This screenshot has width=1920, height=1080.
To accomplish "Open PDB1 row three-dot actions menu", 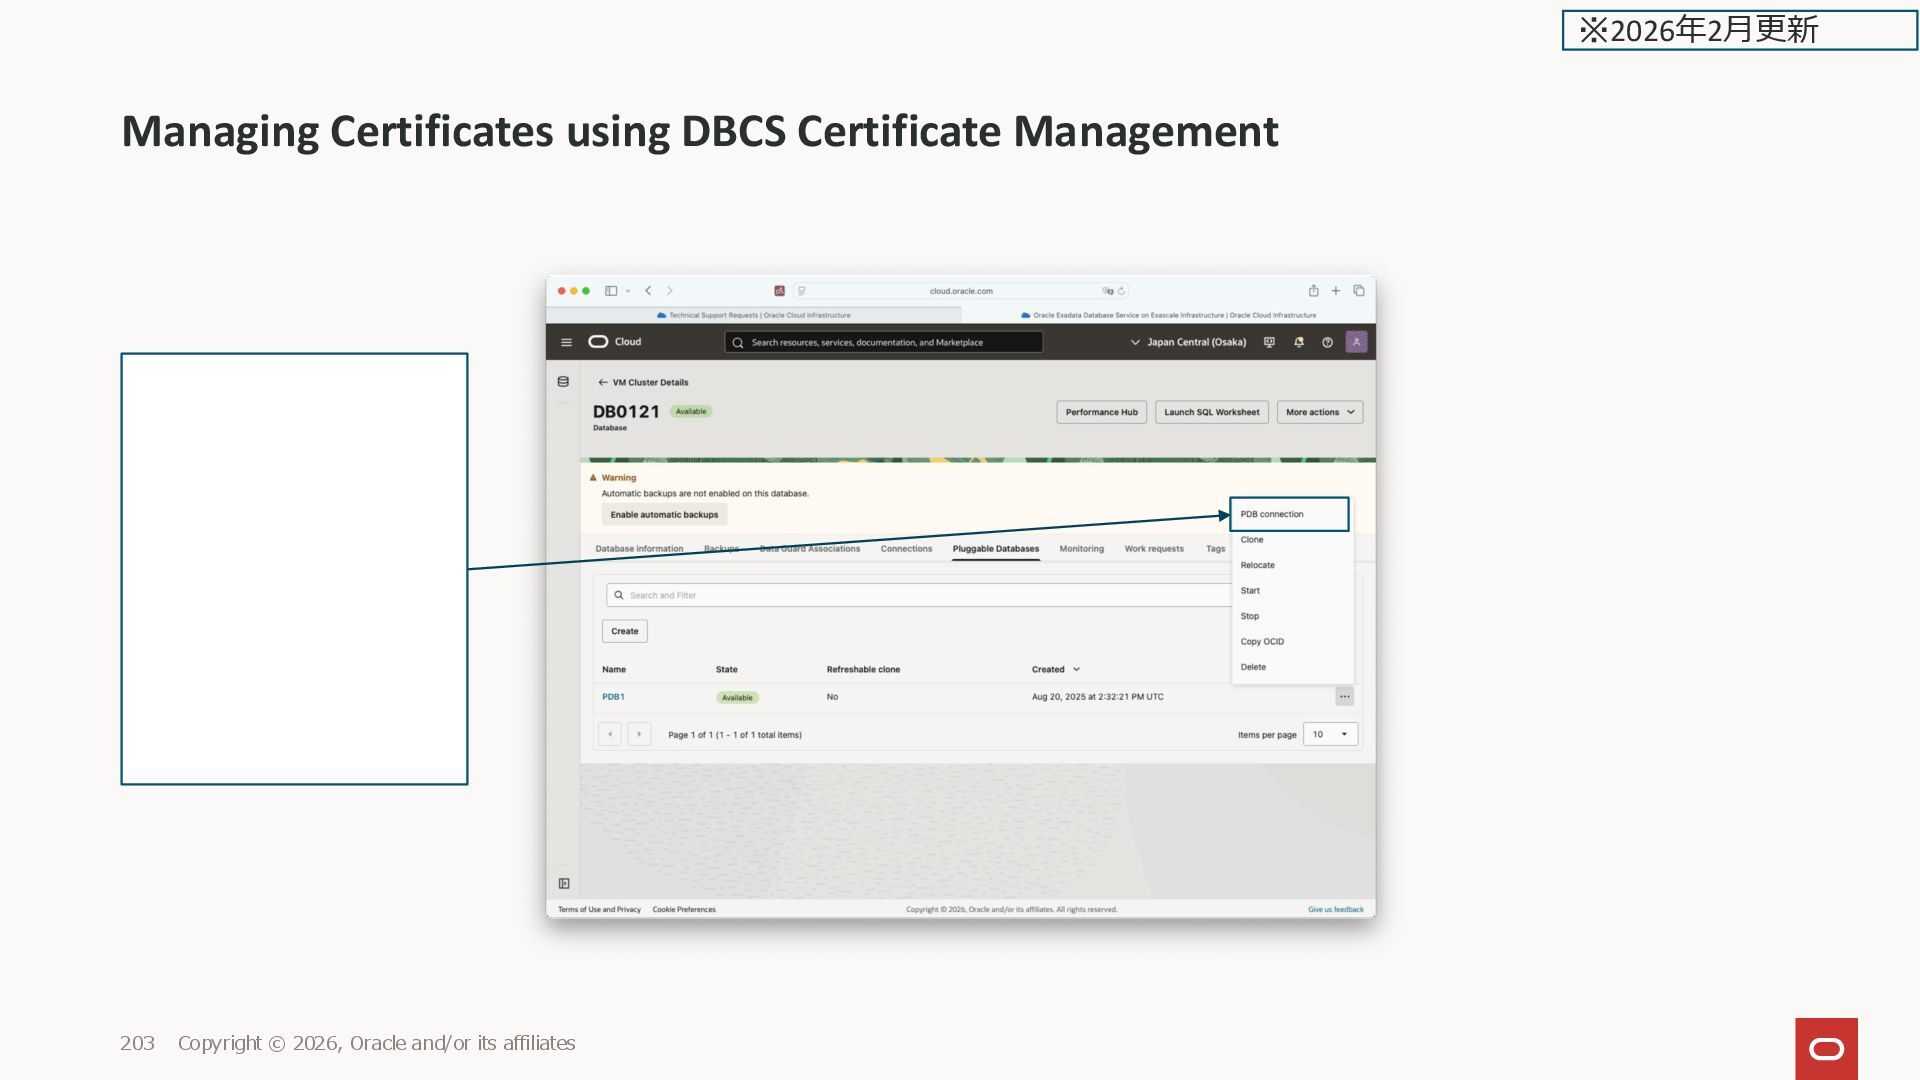I will (x=1344, y=697).
